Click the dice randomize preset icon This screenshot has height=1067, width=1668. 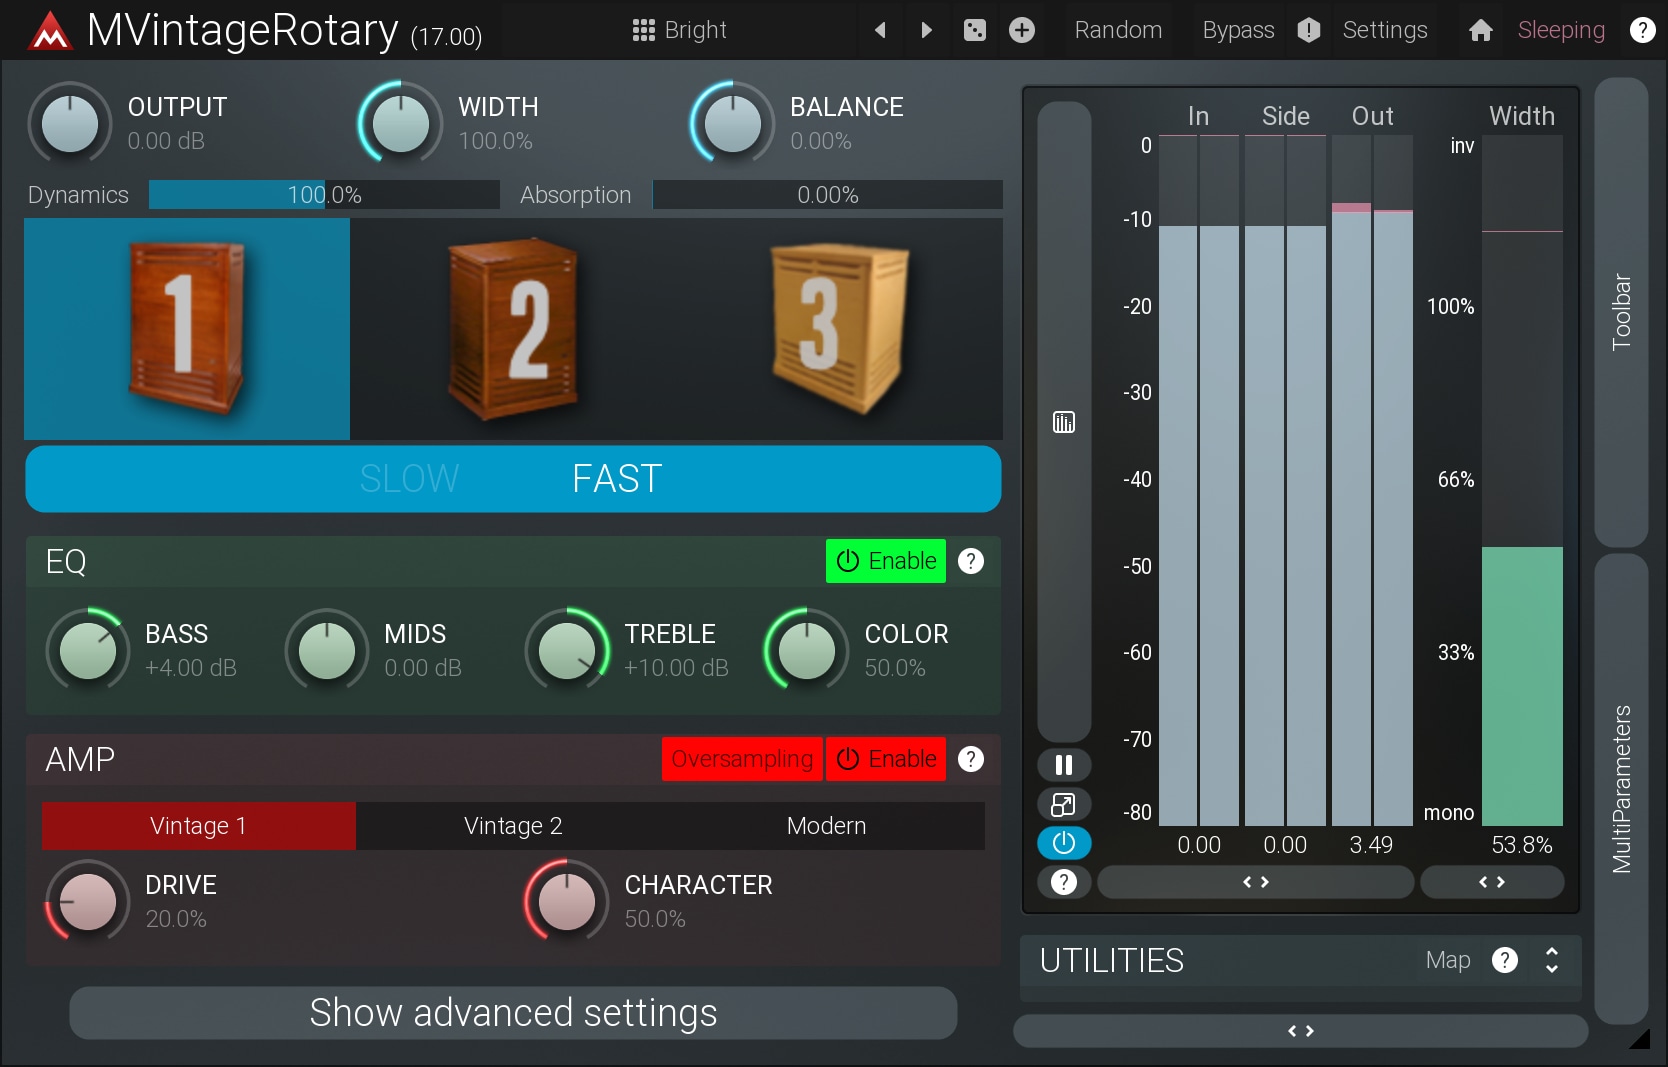tap(974, 30)
